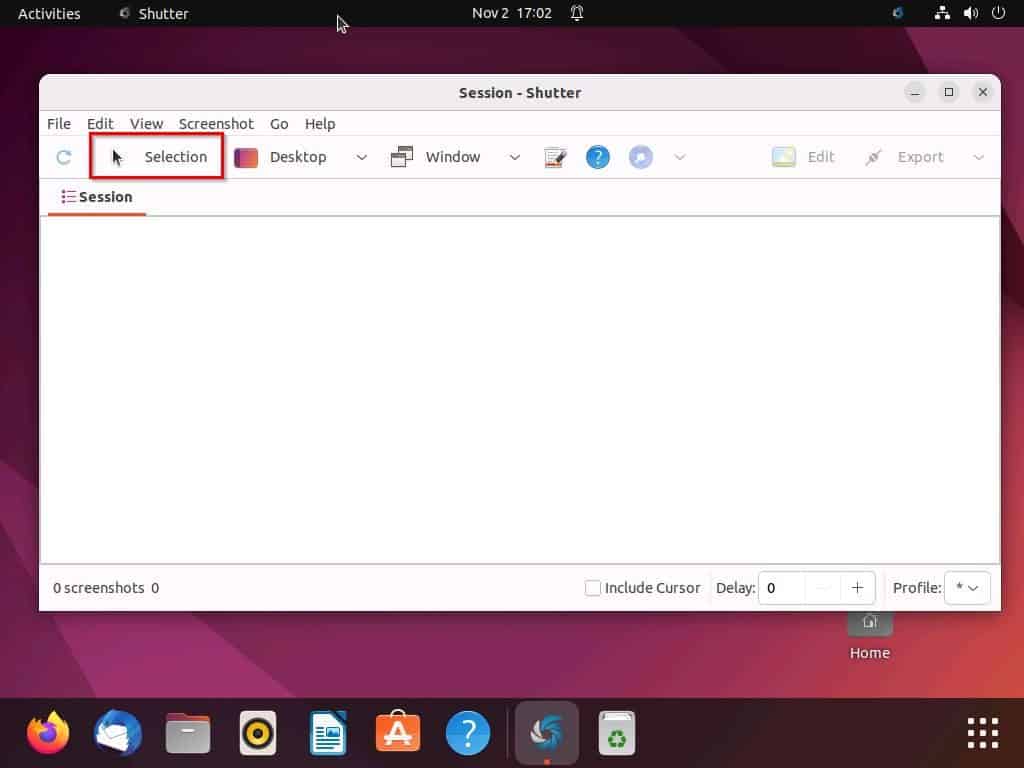Viewport: 1024px width, 768px height.
Task: Launch Thunderbird mail from the dock
Action: [118, 733]
